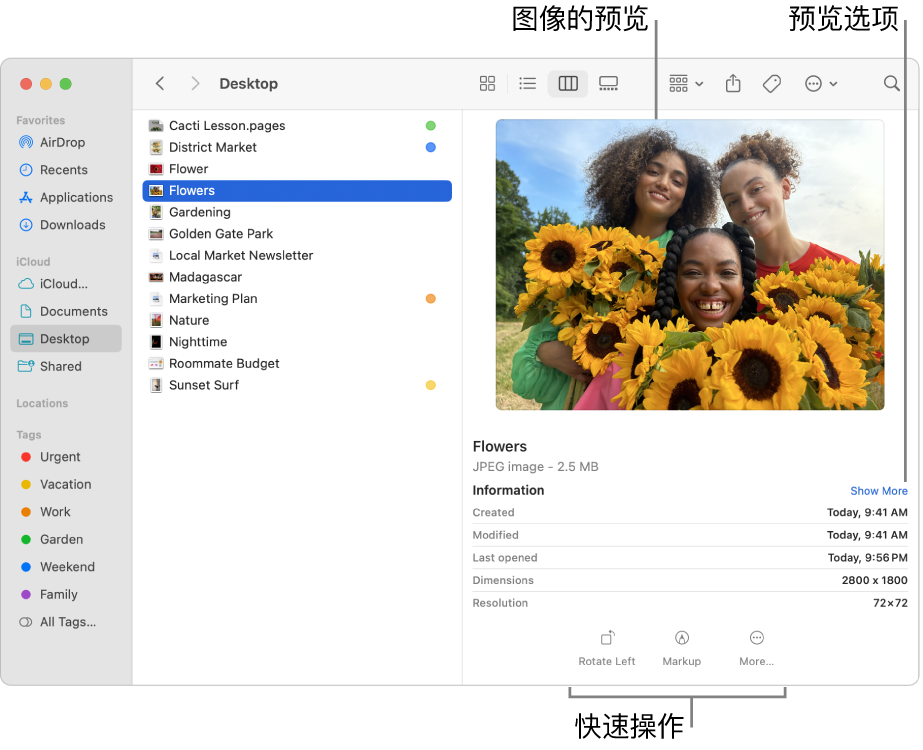Switch to list view in the toolbar
923x750 pixels.
click(527, 84)
